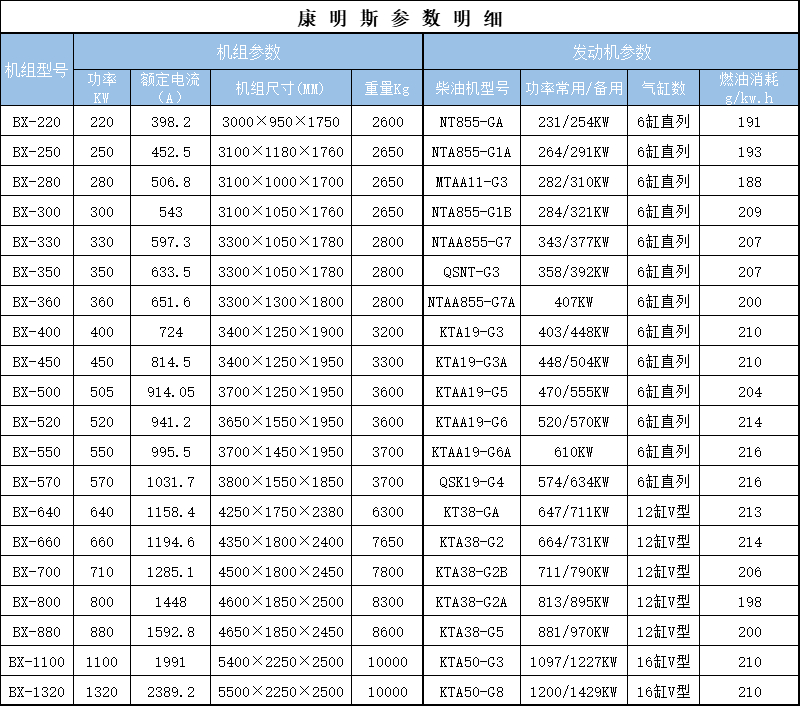Click the NT855-GA engine model cell
This screenshot has height=706, width=800.
tap(472, 121)
